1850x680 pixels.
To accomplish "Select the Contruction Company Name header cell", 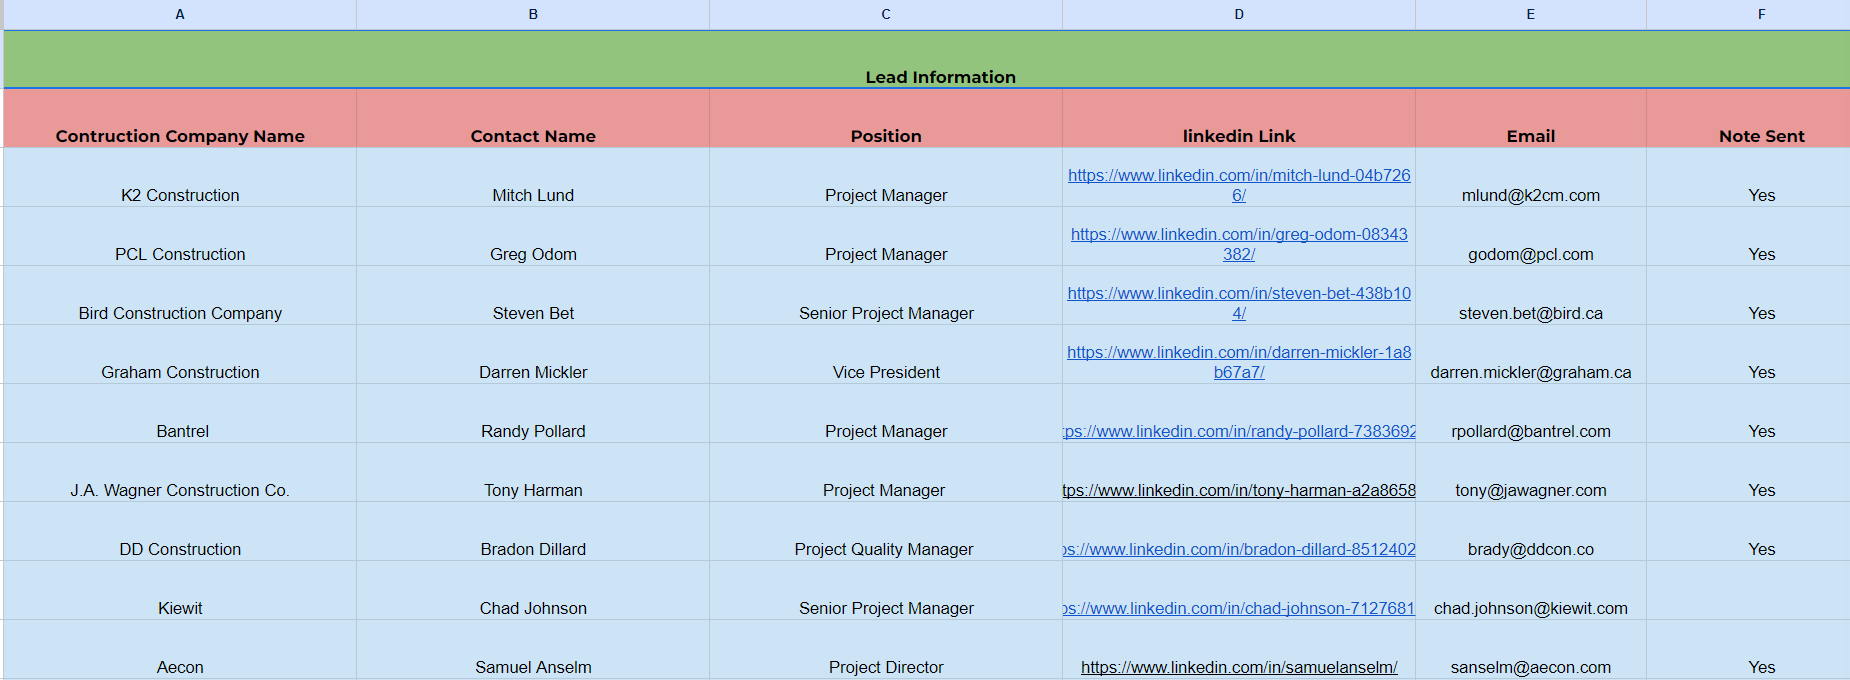I will 180,136.
